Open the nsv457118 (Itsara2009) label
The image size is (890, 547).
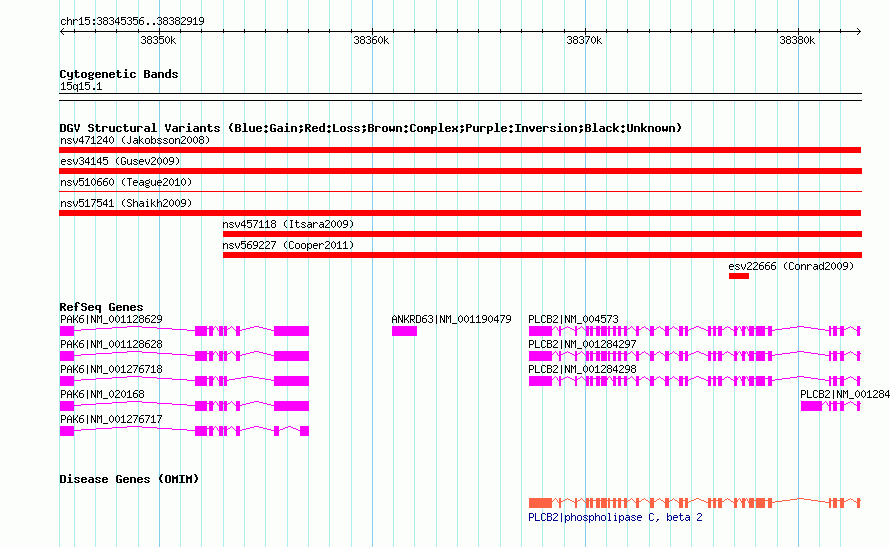(x=288, y=224)
